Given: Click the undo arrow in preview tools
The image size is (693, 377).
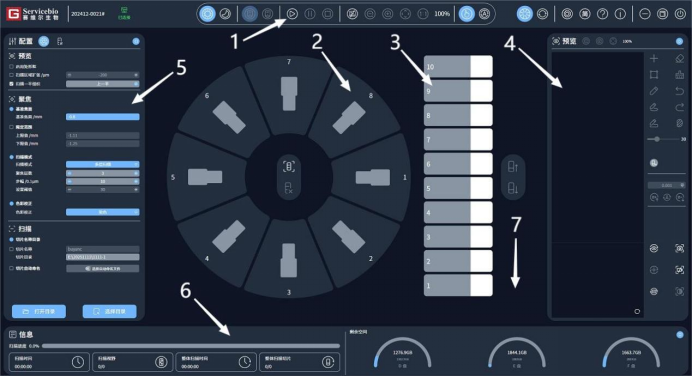Looking at the screenshot, I should point(680,91).
